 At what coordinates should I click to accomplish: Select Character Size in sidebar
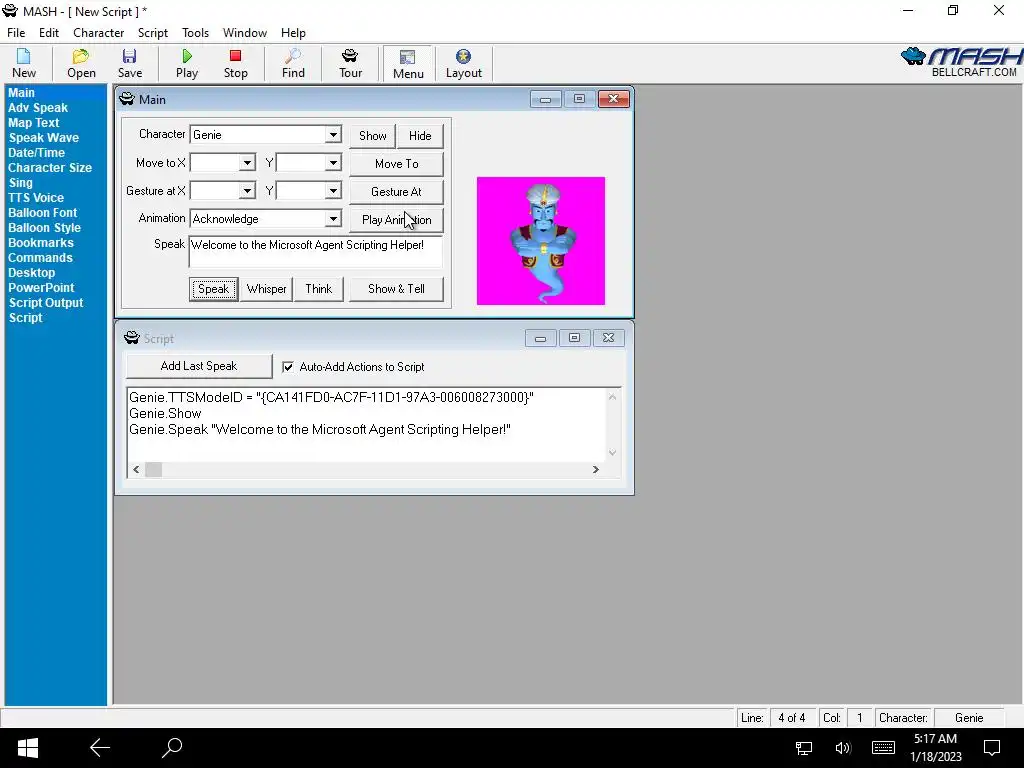[50, 168]
